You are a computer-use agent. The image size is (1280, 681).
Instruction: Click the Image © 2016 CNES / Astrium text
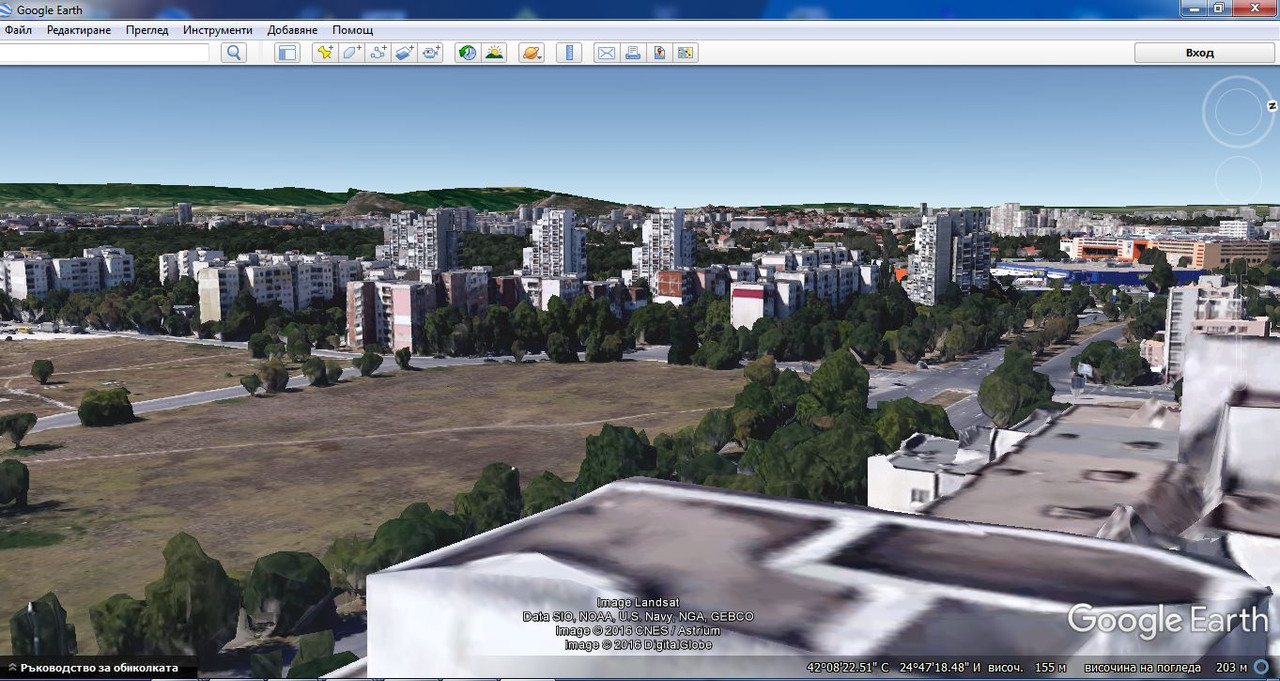pos(638,631)
